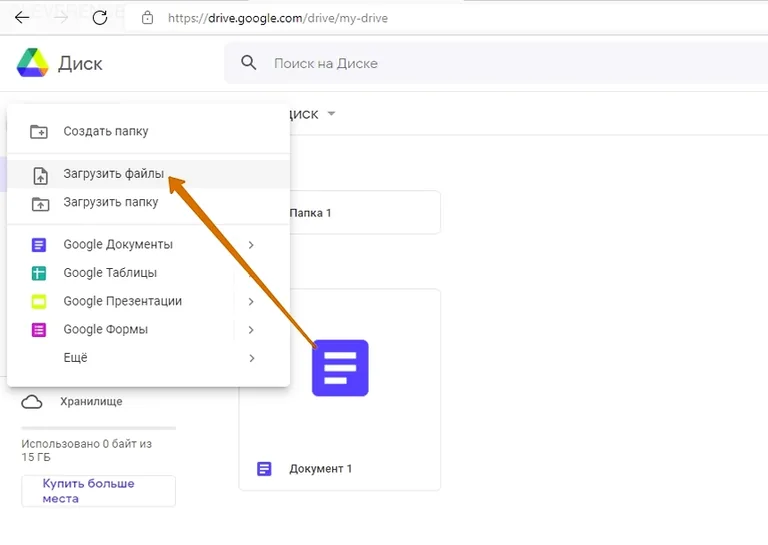
Task: Click the browser back arrow
Action: tap(22, 18)
